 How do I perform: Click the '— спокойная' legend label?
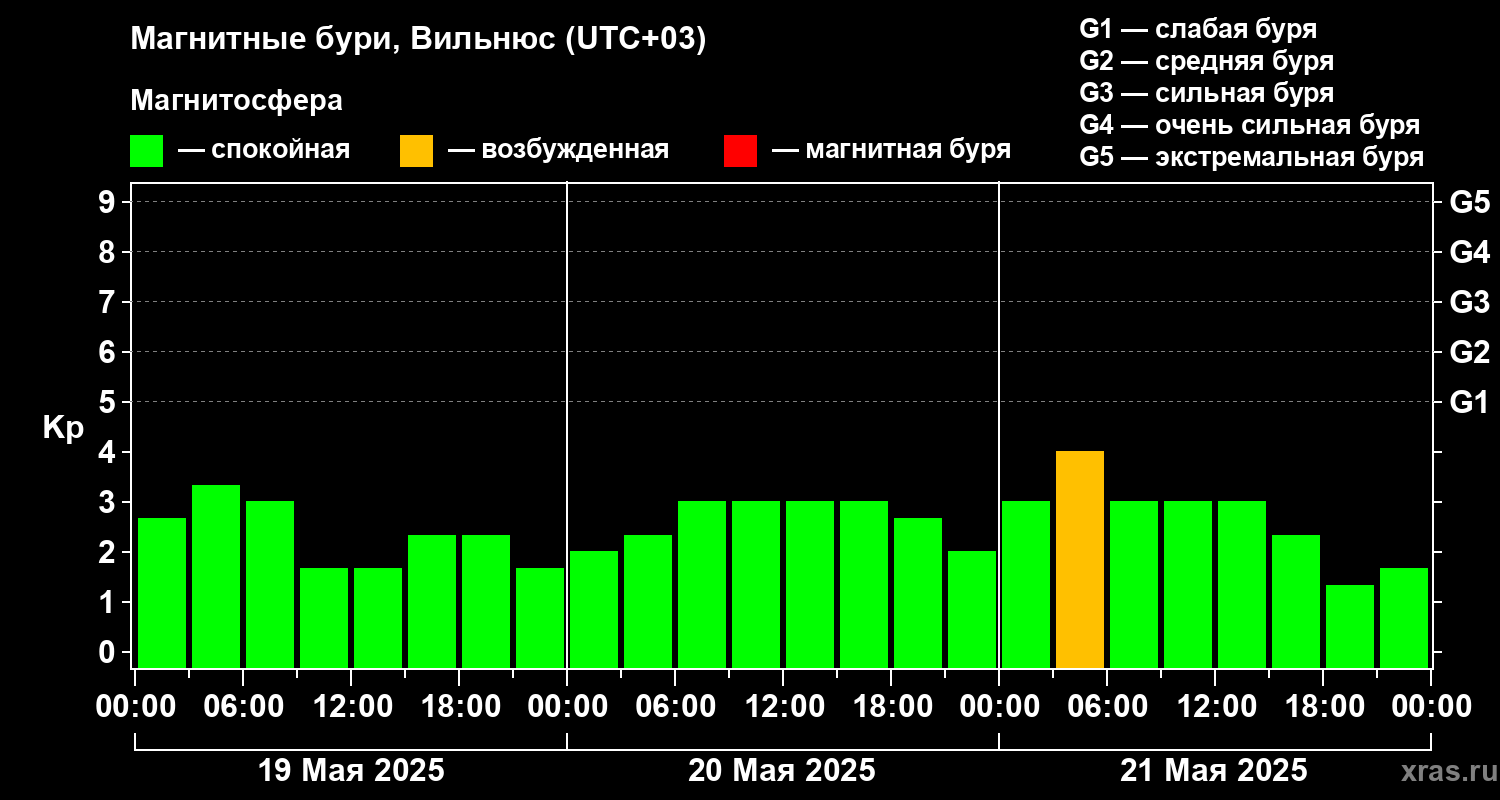[264, 151]
